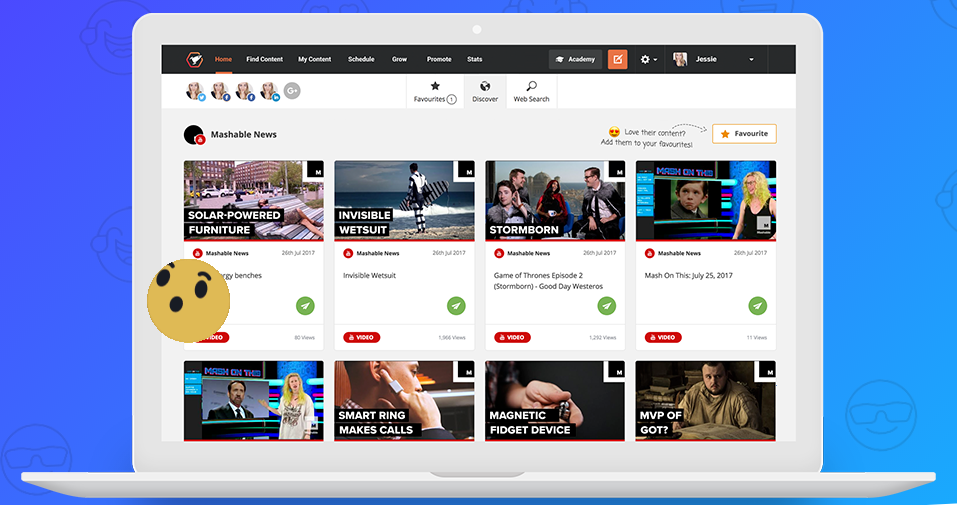Open the Stats page
This screenshot has width=957, height=505.
474,59
